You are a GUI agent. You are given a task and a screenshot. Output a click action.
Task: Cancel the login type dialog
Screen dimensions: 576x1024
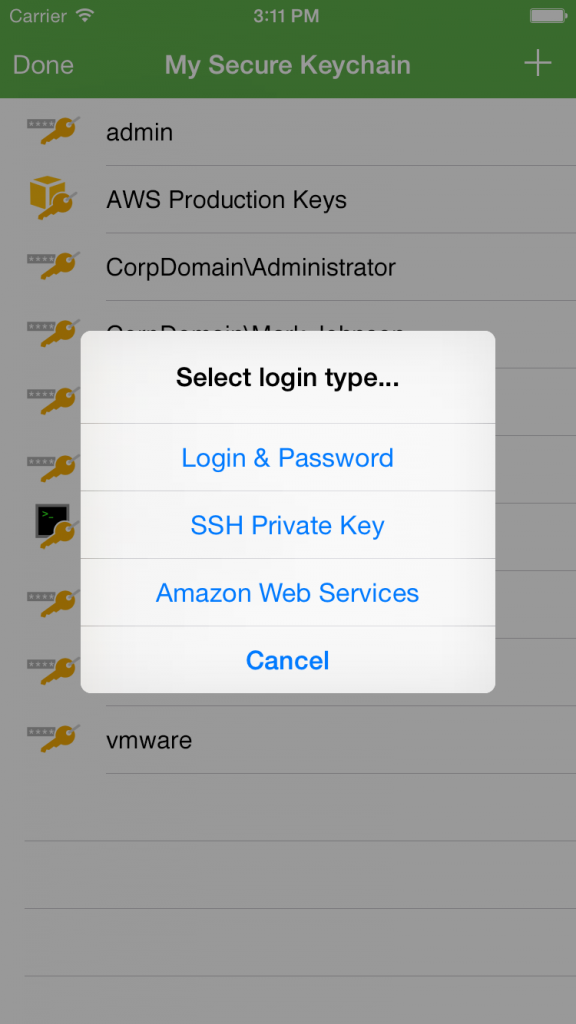[x=287, y=660]
